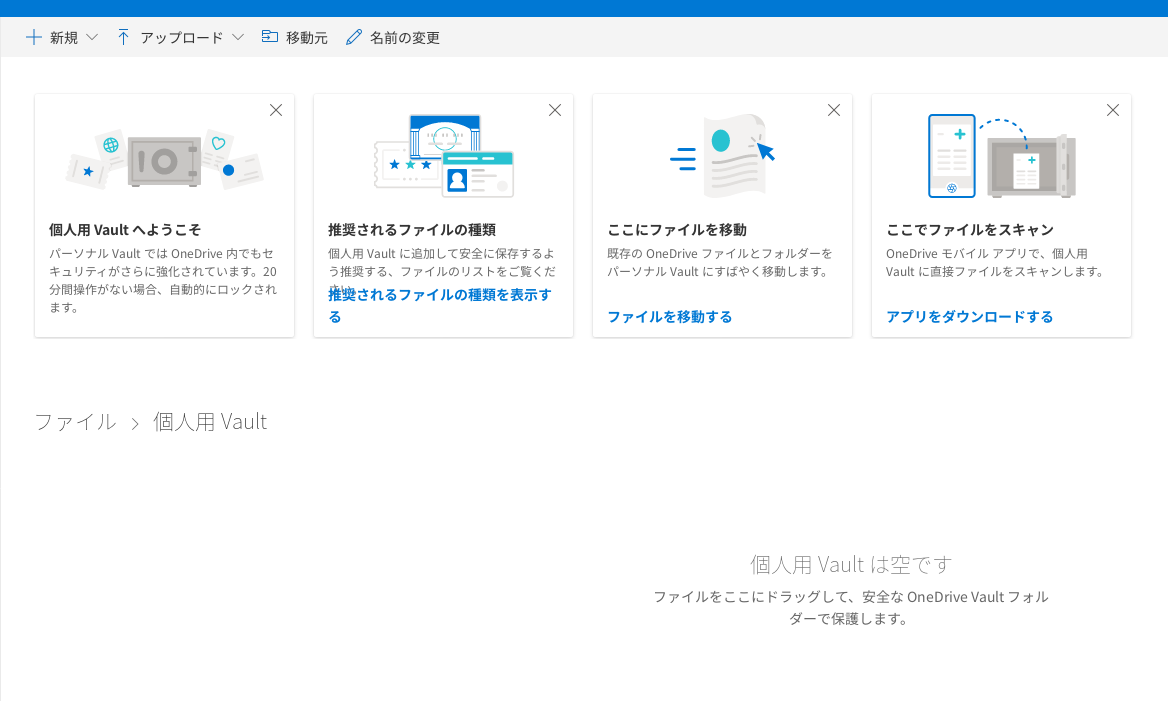The width and height of the screenshot is (1168, 701).
Task: Open the アップロード menu
Action: coord(181,37)
